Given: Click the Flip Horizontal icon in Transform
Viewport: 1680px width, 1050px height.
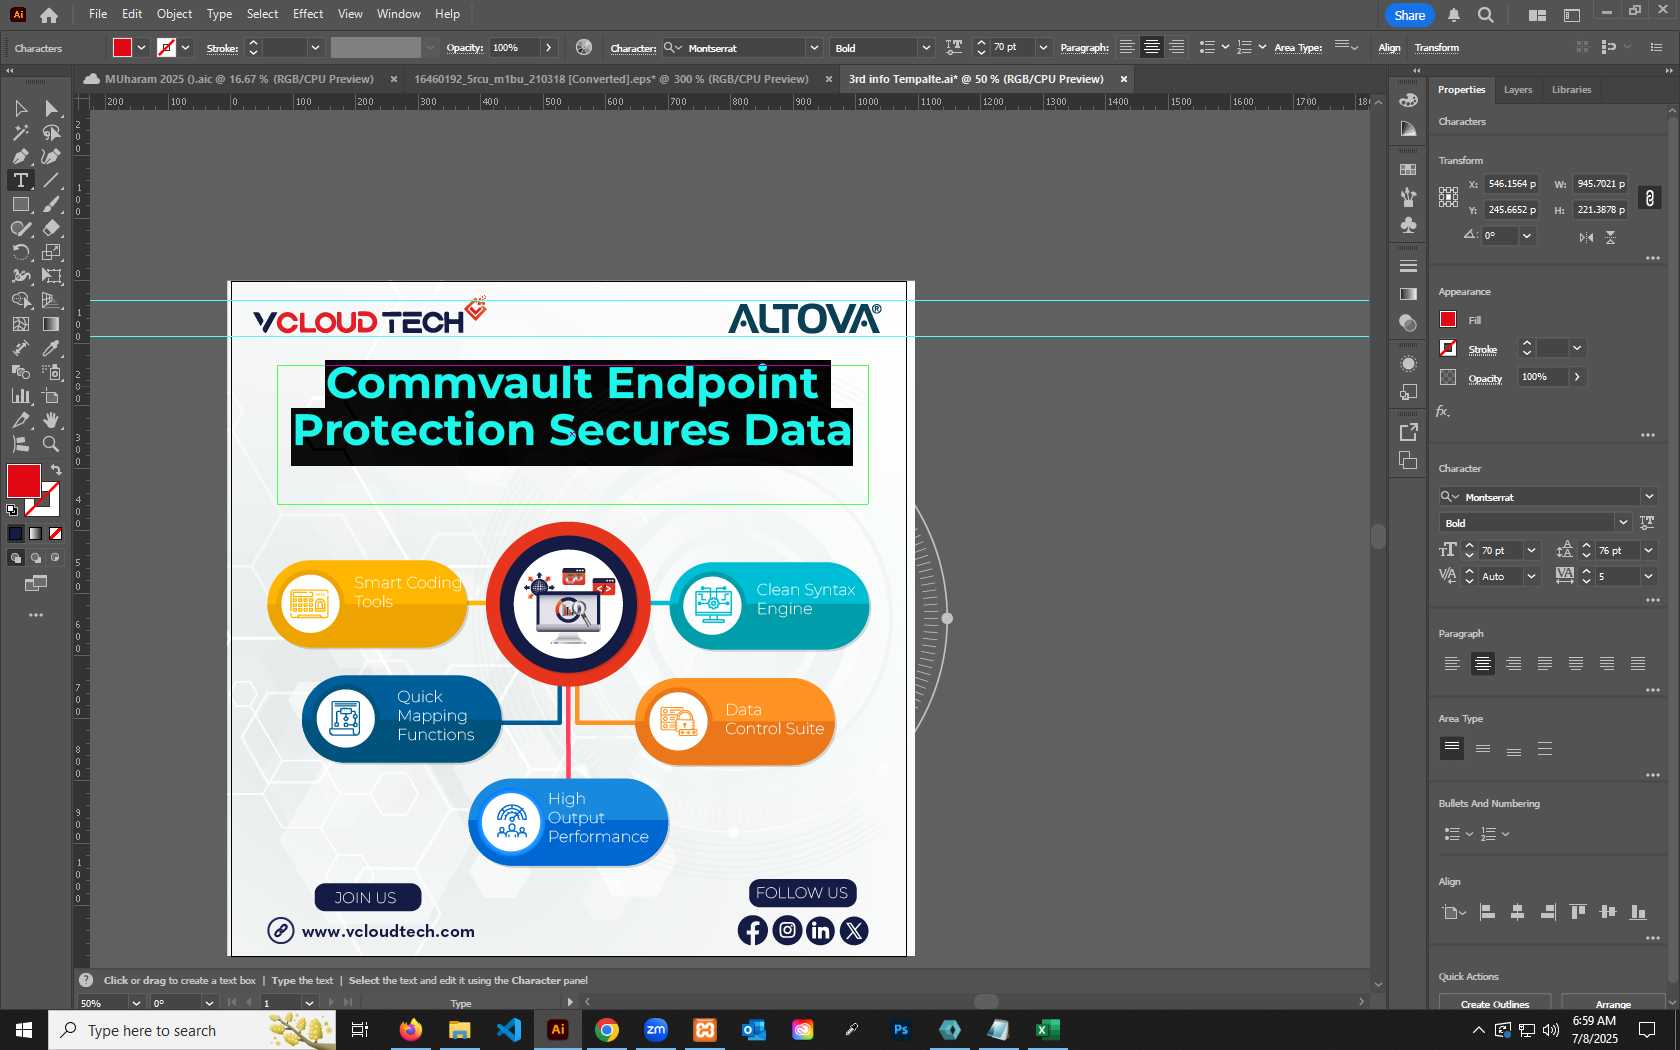Looking at the screenshot, I should click(1586, 237).
